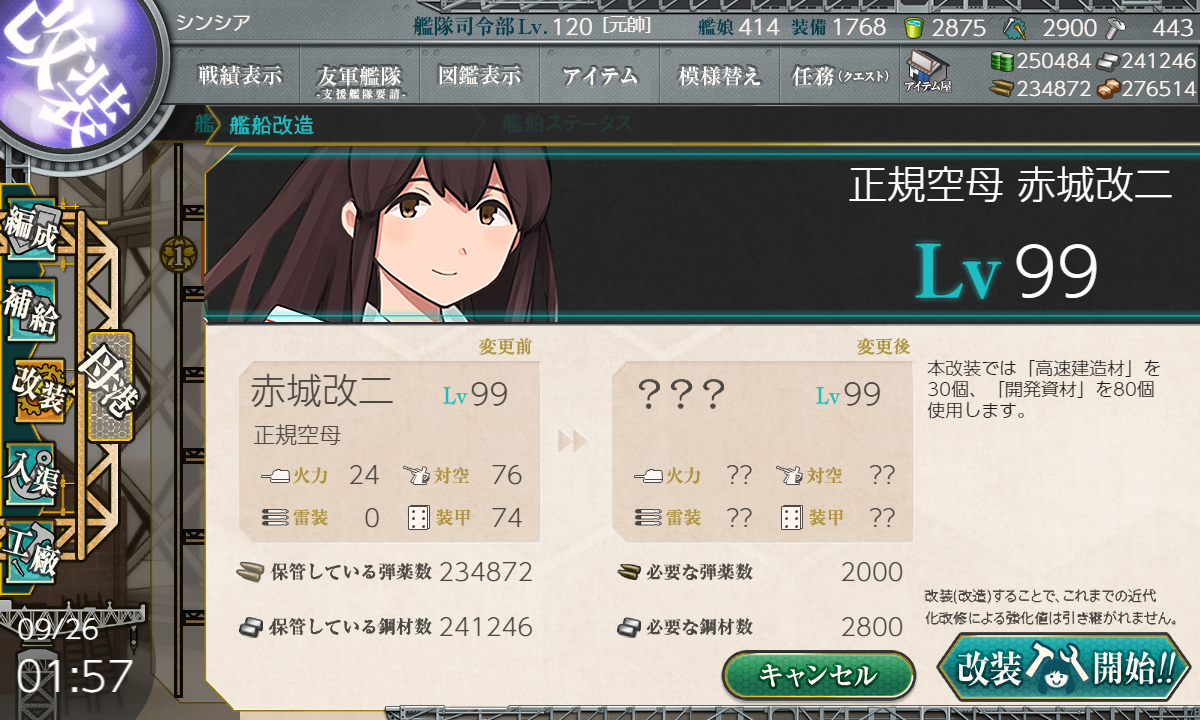Open the 模様替え furniture menu

[719, 75]
